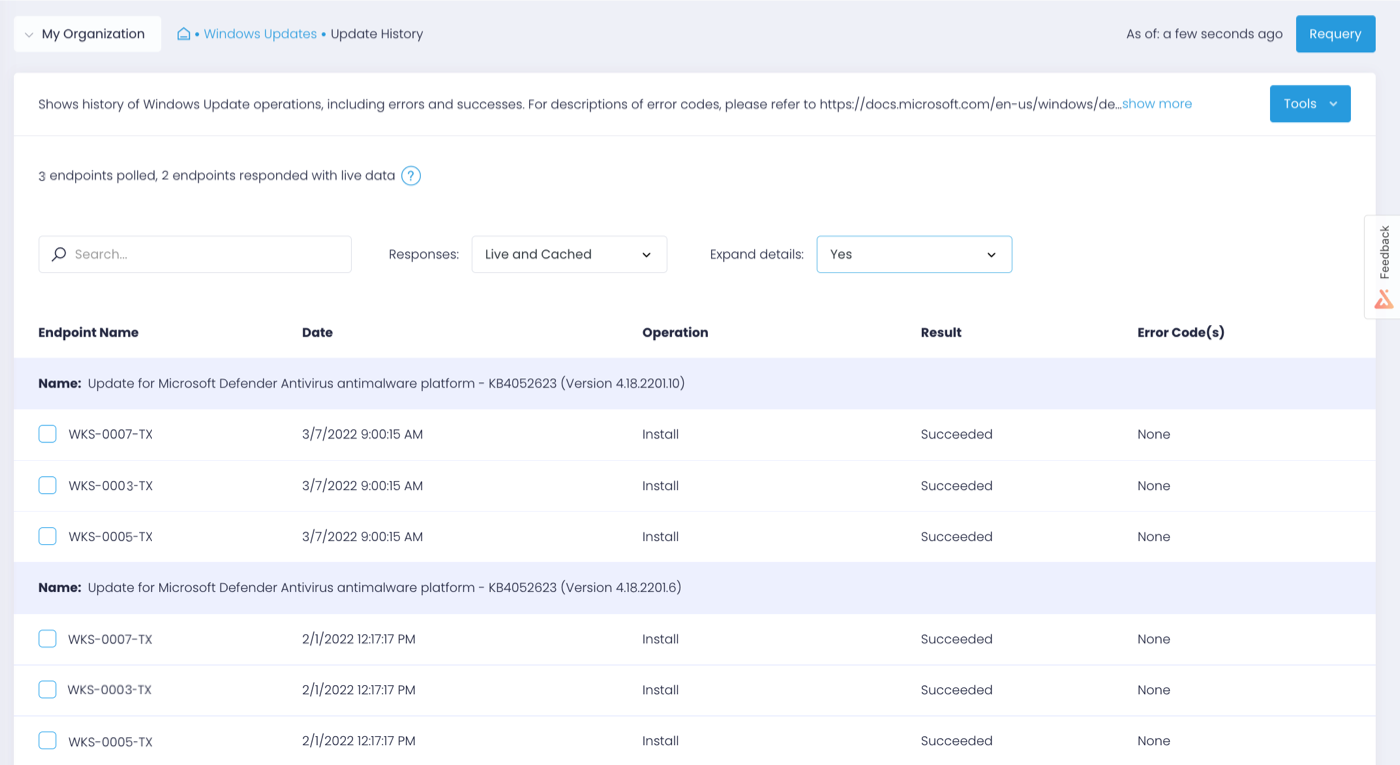Click the show more link

tap(1157, 103)
